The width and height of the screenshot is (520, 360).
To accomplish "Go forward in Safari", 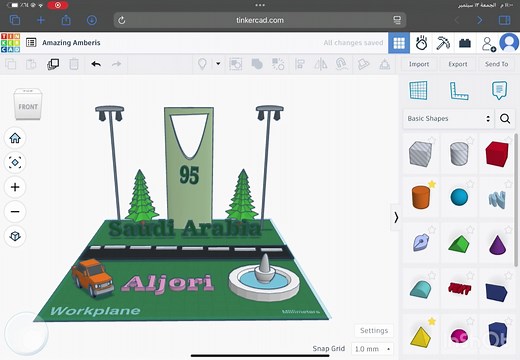I will pos(480,20).
